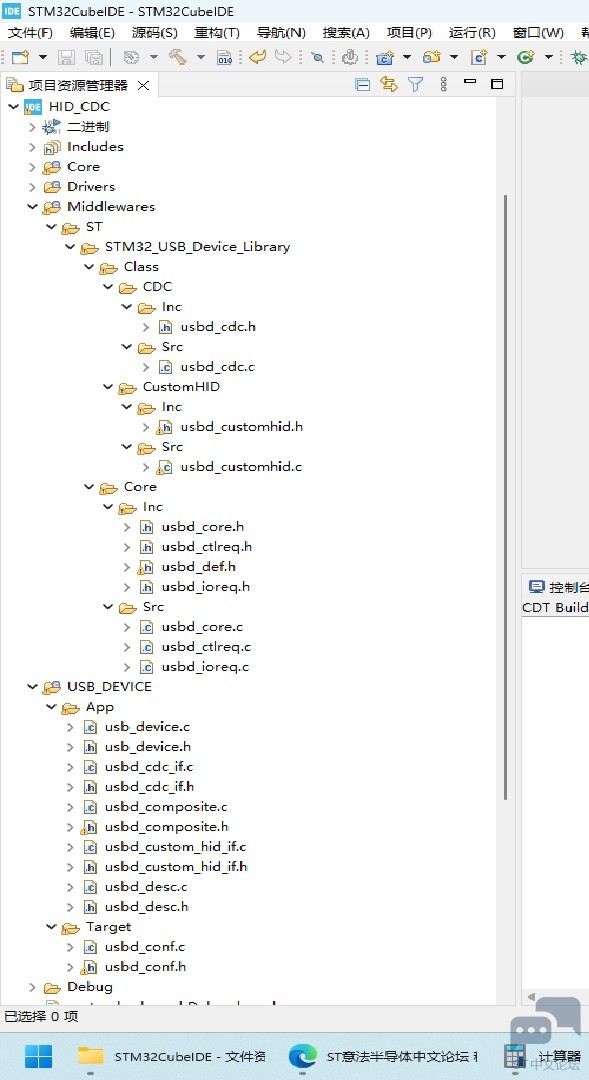Click Collapse All in project explorer

[x=362, y=85]
